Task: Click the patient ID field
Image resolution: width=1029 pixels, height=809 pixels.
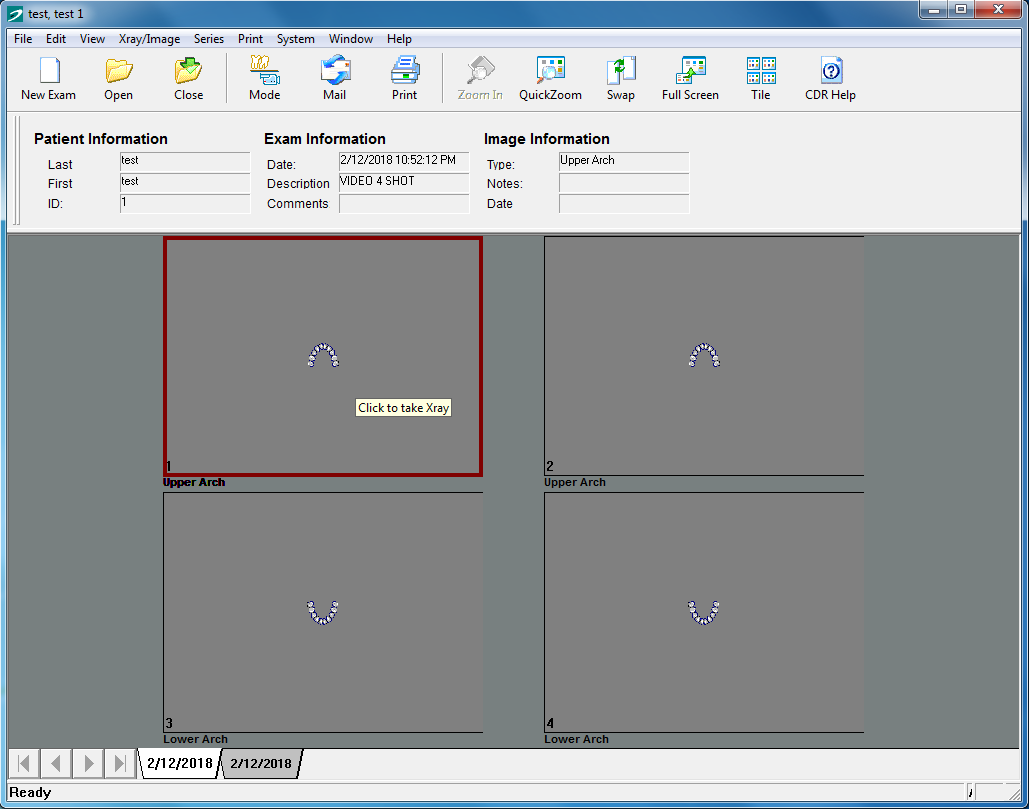Action: coord(184,203)
